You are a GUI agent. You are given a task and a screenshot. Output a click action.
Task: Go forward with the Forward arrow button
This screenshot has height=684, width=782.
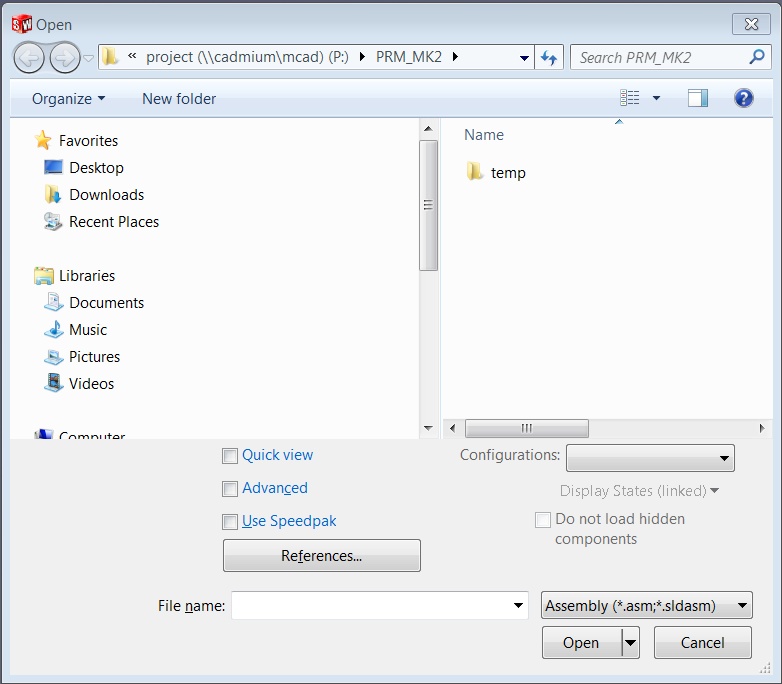65,58
